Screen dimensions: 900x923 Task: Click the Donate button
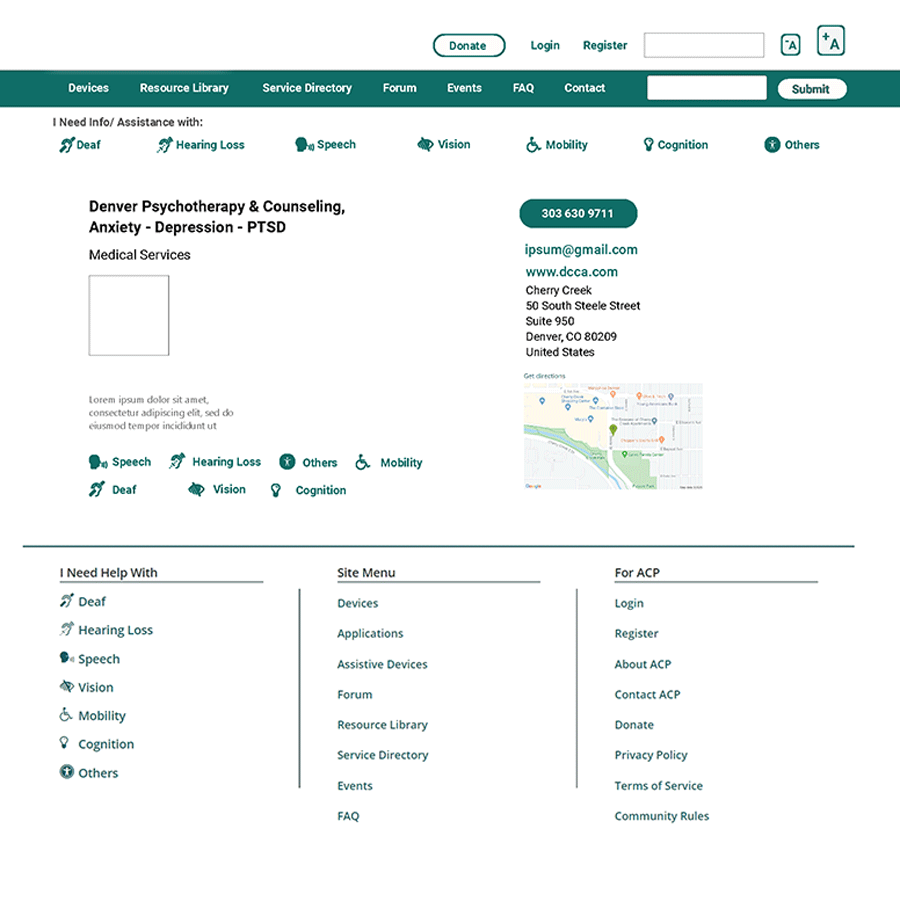(469, 45)
